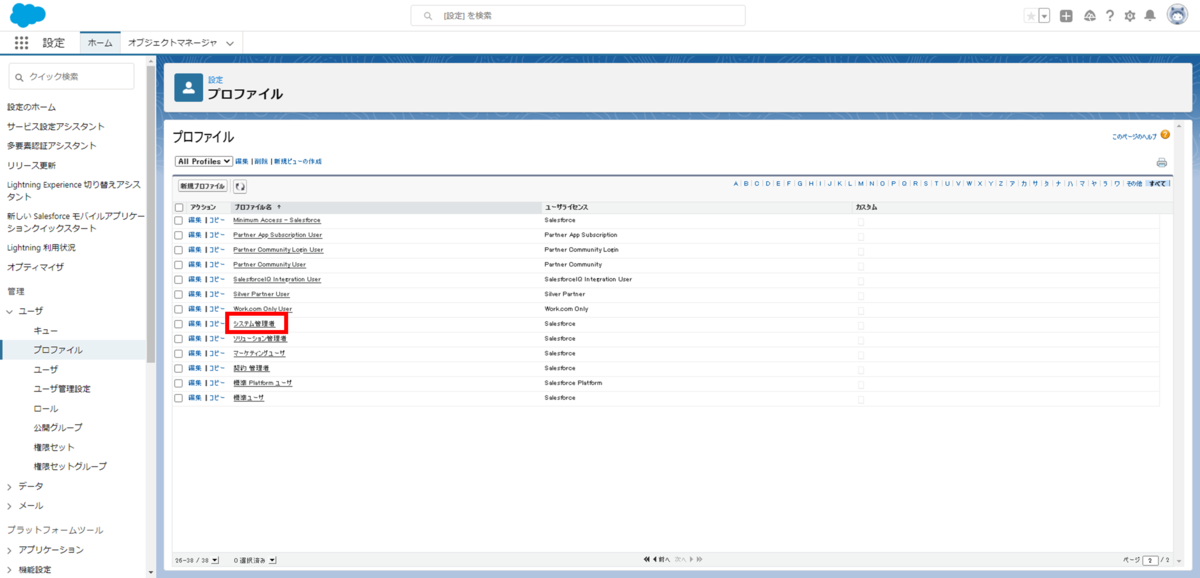
Task: Go to first page arrow icon
Action: point(647,559)
